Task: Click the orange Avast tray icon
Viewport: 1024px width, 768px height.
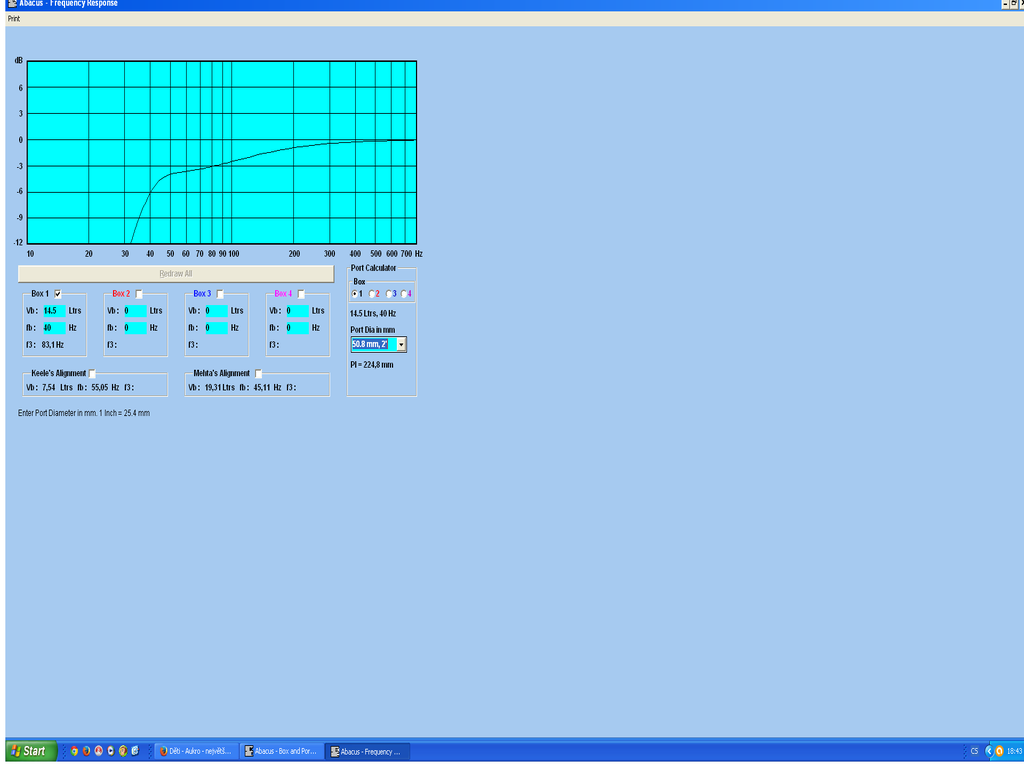Action: (x=999, y=751)
